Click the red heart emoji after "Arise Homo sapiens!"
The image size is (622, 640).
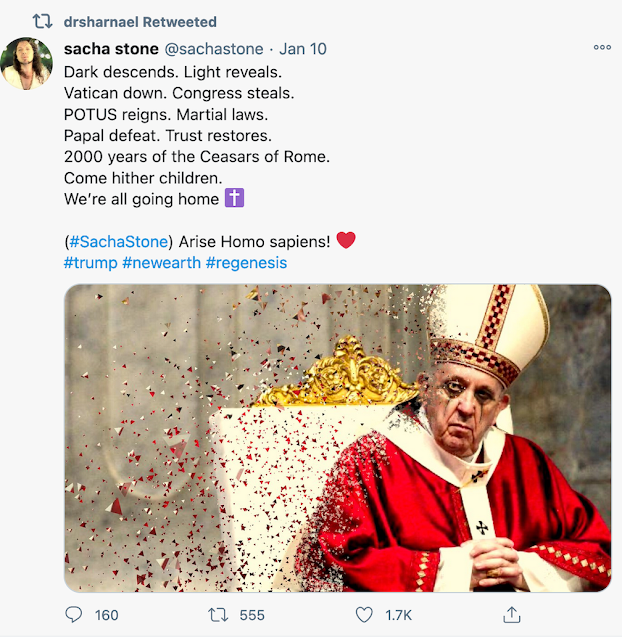(346, 241)
